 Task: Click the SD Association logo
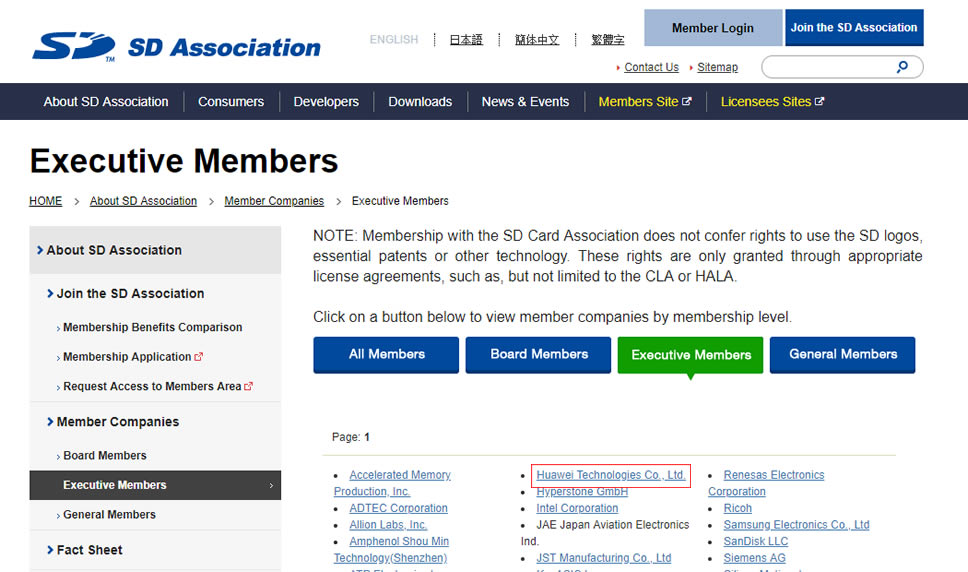(x=176, y=46)
